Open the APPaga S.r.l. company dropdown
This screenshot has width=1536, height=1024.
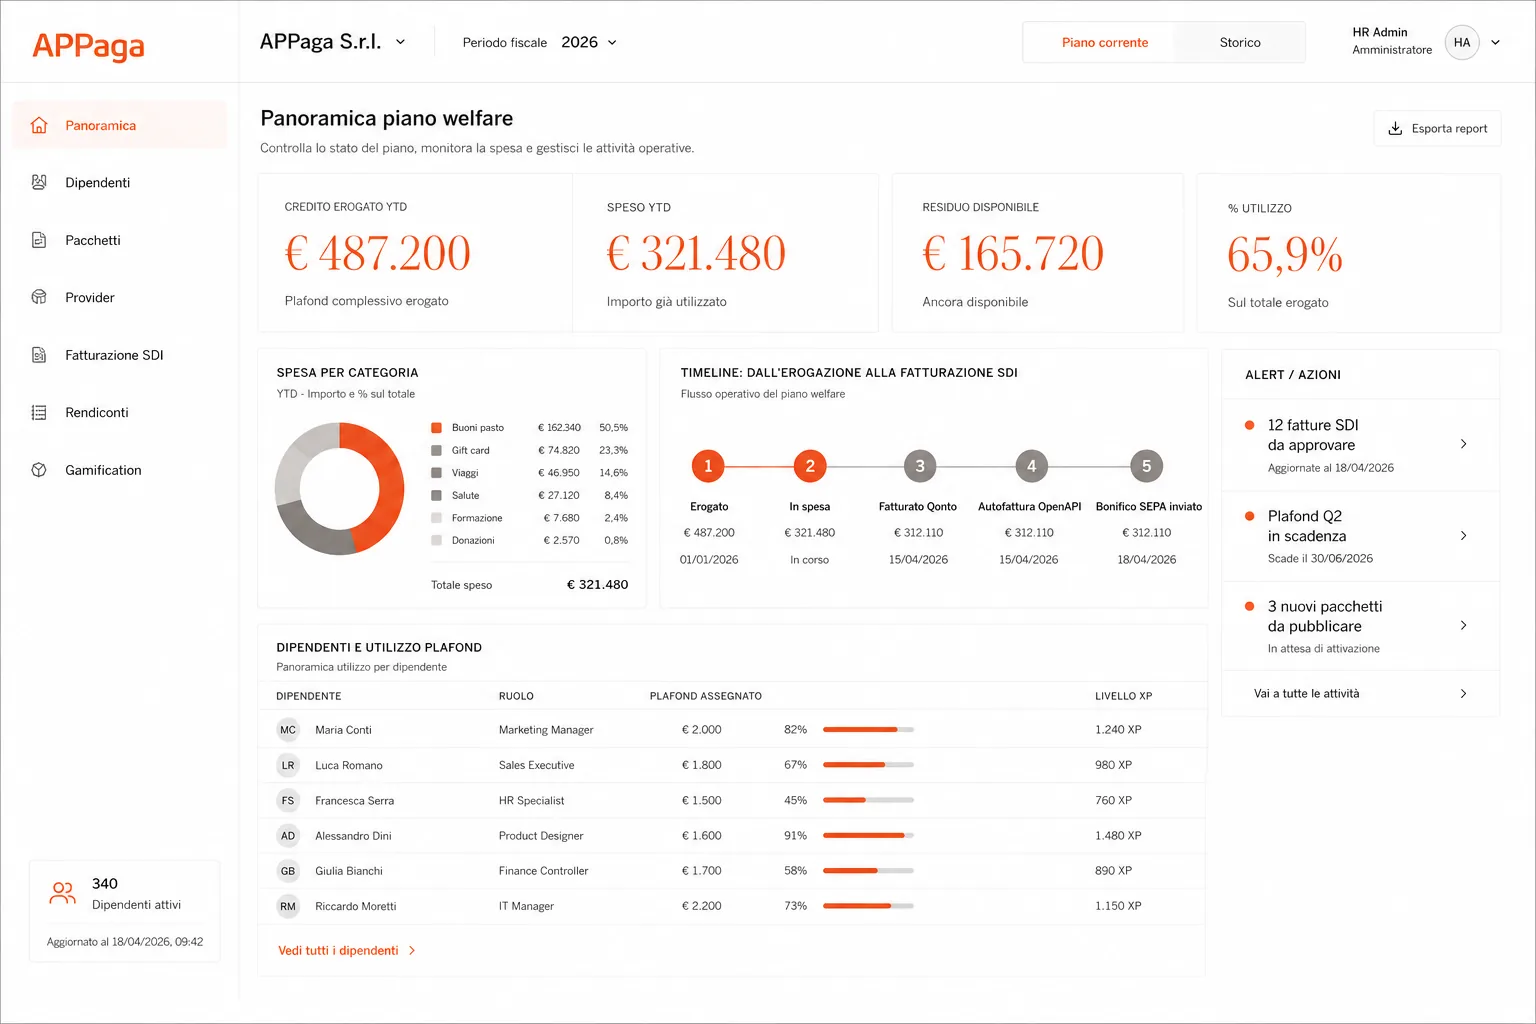[333, 42]
